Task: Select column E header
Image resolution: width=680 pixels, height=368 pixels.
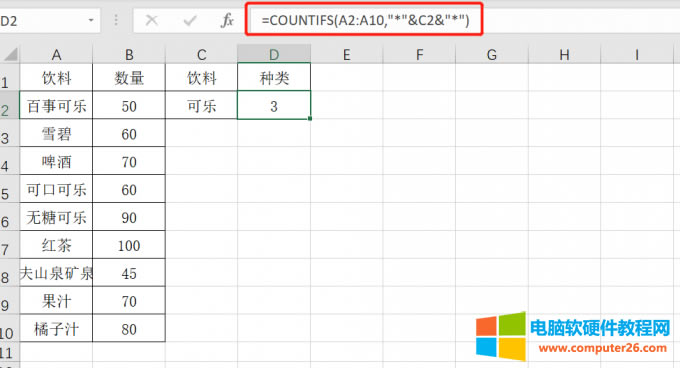Action: pyautogui.click(x=347, y=55)
